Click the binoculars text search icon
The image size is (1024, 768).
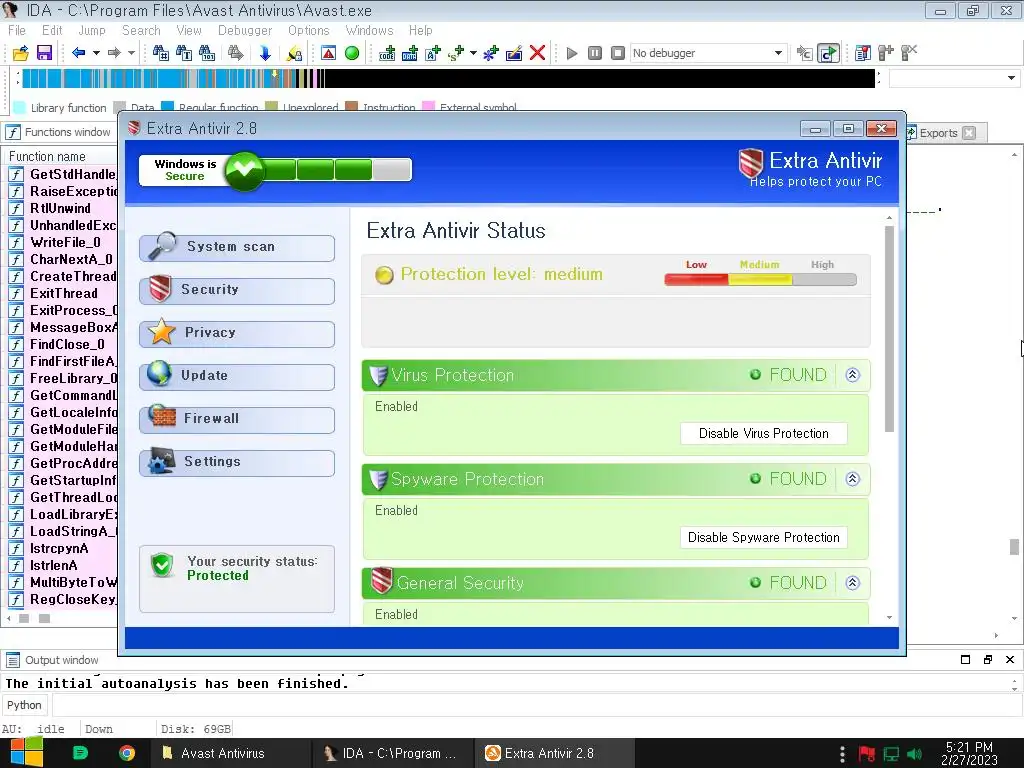184,53
